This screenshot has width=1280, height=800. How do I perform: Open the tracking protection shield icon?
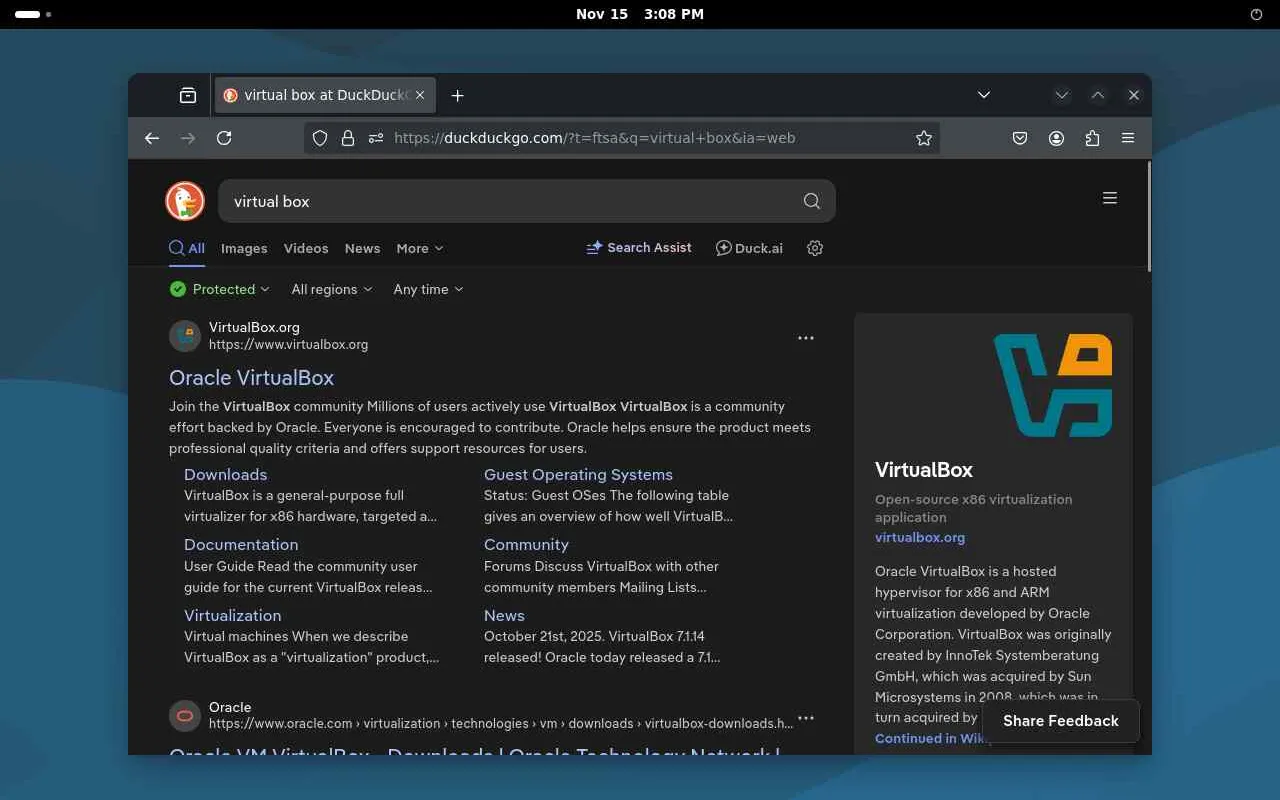click(320, 138)
